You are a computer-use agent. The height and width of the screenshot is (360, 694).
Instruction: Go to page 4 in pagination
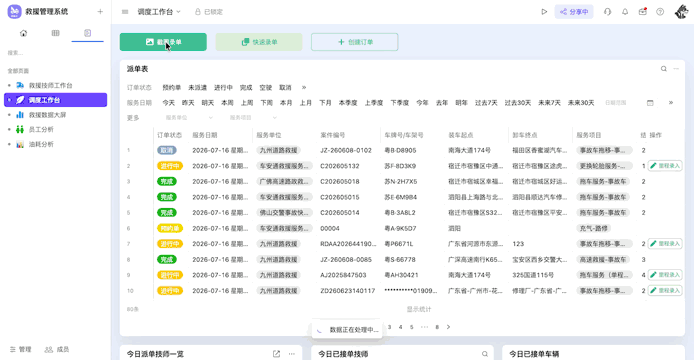pyautogui.click(x=401, y=327)
